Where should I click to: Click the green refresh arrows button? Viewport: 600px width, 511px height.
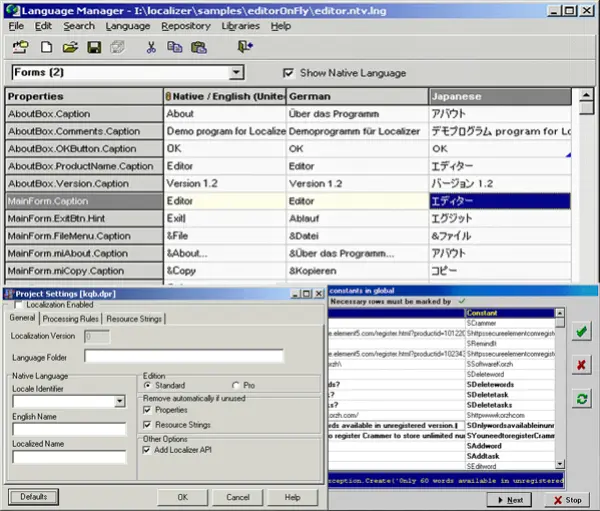[581, 399]
